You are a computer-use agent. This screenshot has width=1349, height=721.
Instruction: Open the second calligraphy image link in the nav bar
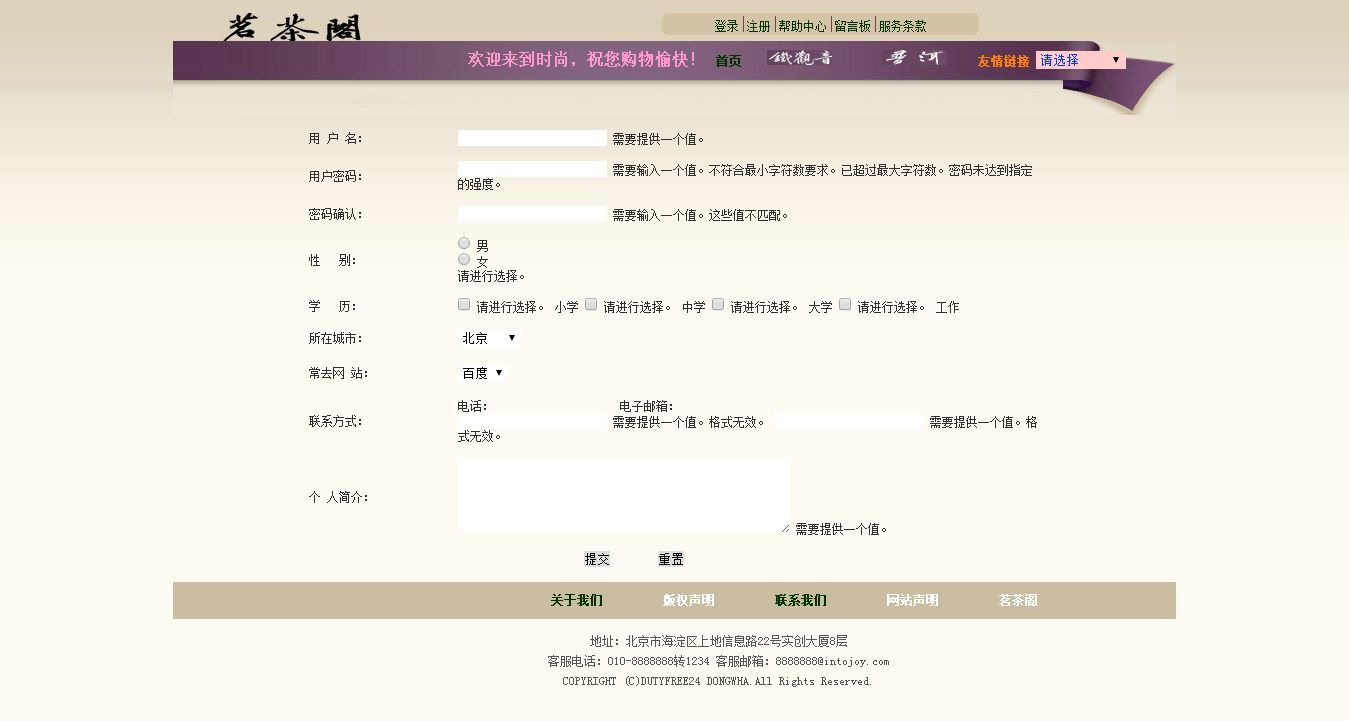915,58
